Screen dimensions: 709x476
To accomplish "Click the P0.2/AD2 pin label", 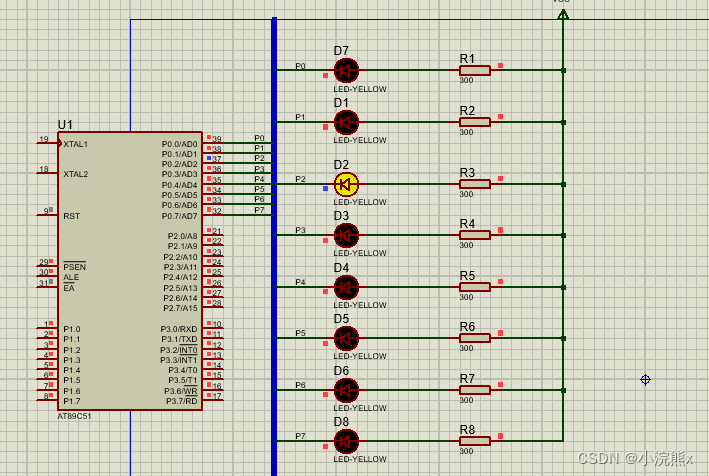I will (x=180, y=164).
